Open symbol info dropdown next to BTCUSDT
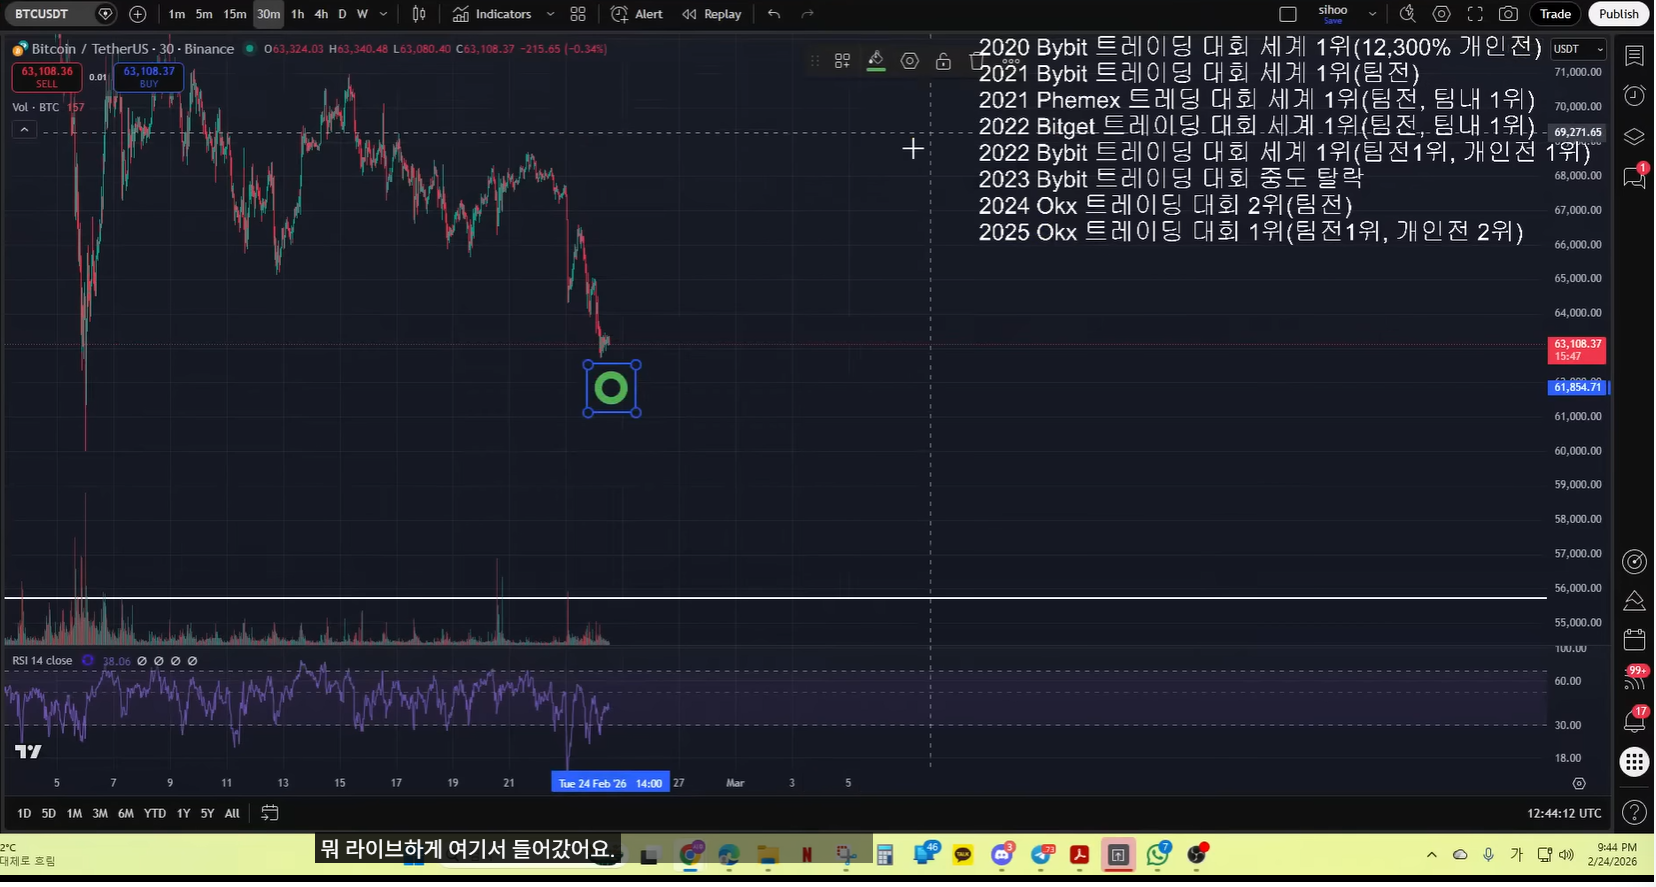The image size is (1656, 887). pos(105,14)
